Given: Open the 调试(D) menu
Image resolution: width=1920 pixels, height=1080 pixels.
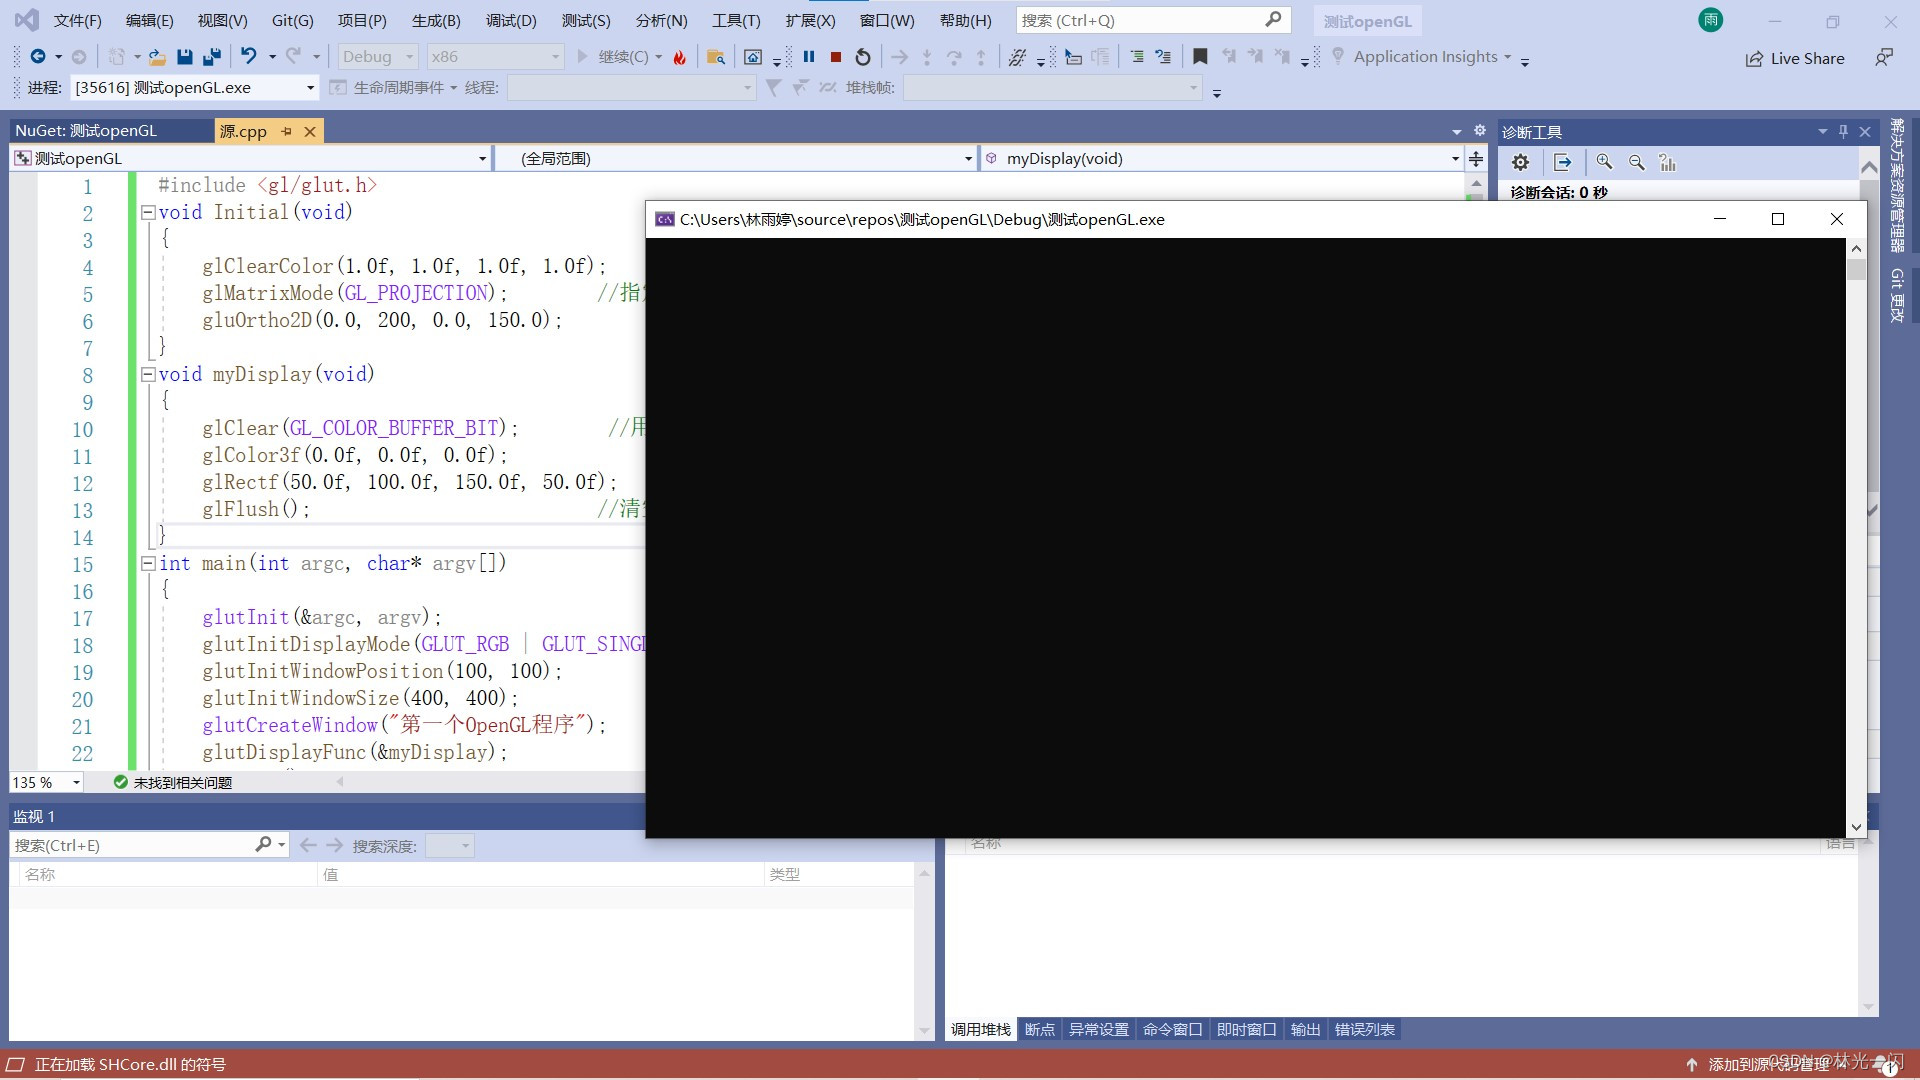Looking at the screenshot, I should (x=511, y=20).
